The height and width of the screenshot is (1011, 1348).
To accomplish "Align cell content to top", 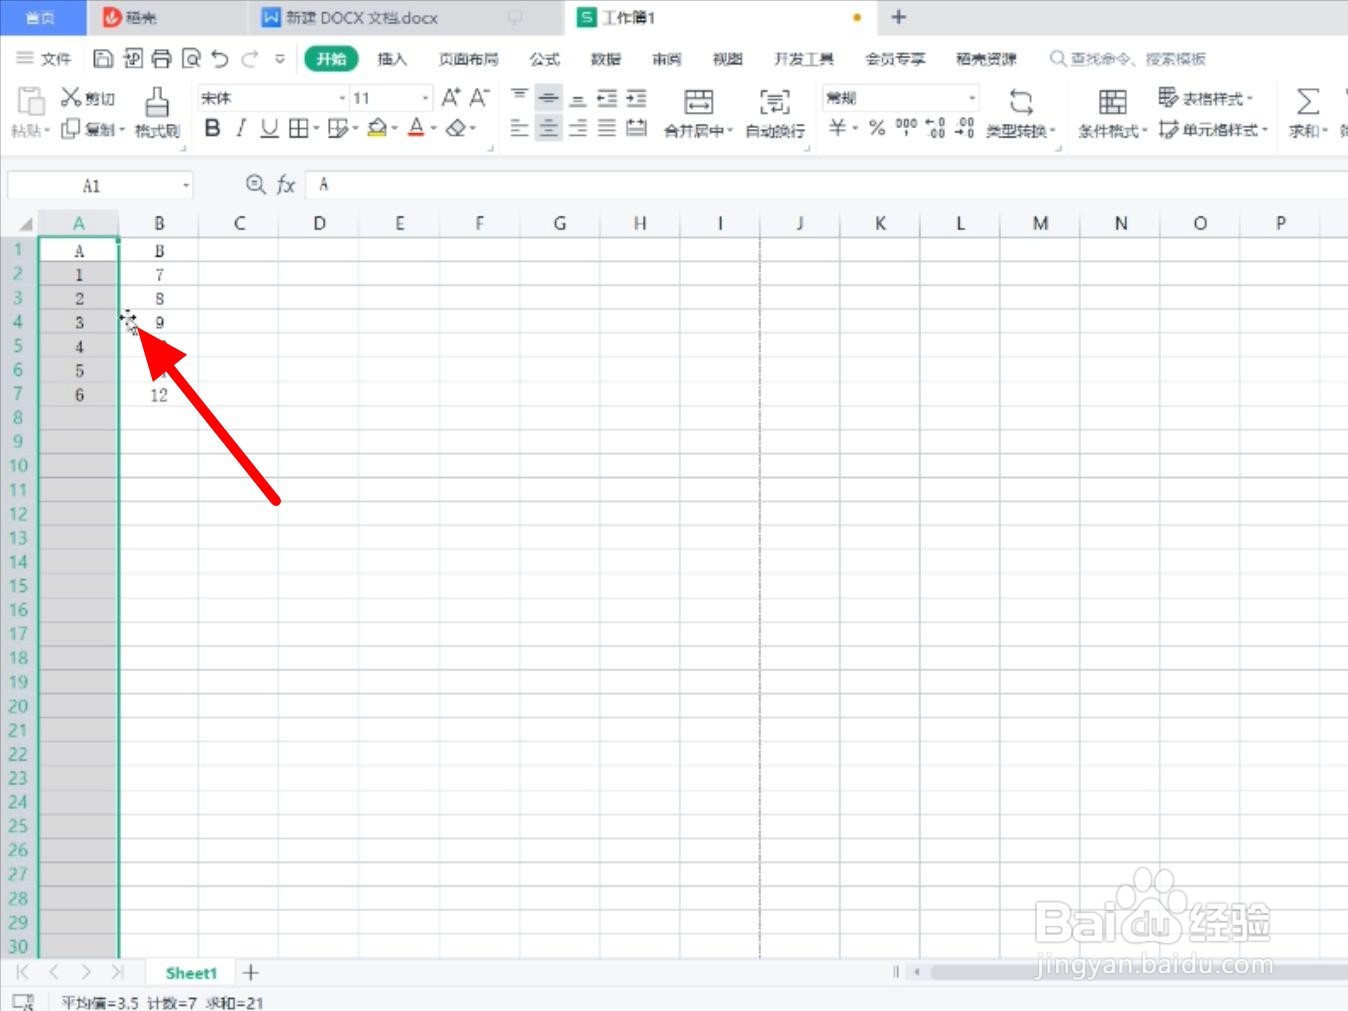I will (519, 97).
